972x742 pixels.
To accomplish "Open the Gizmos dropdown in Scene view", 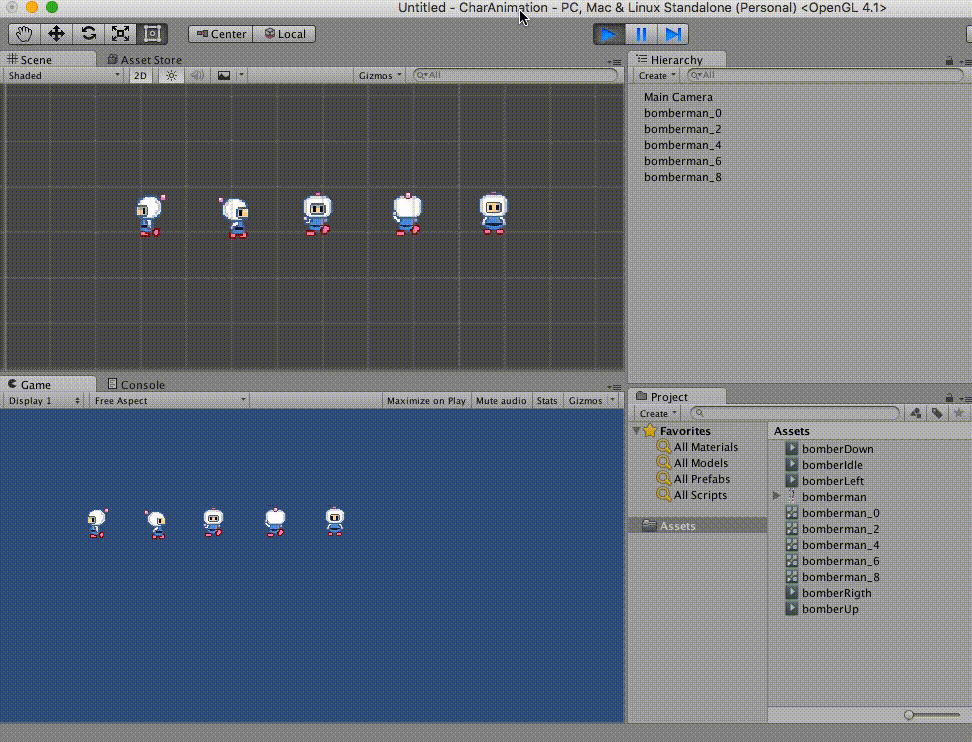I will (379, 74).
